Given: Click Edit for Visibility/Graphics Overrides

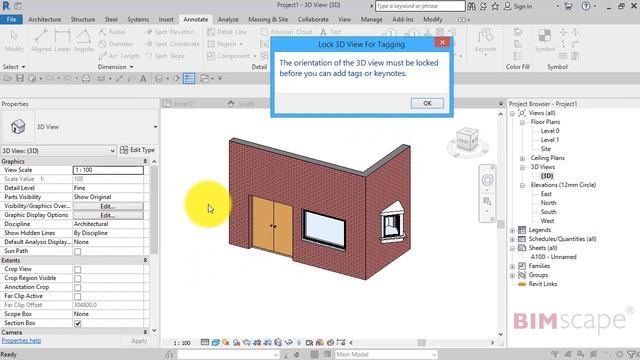Looking at the screenshot, I should tap(108, 206).
